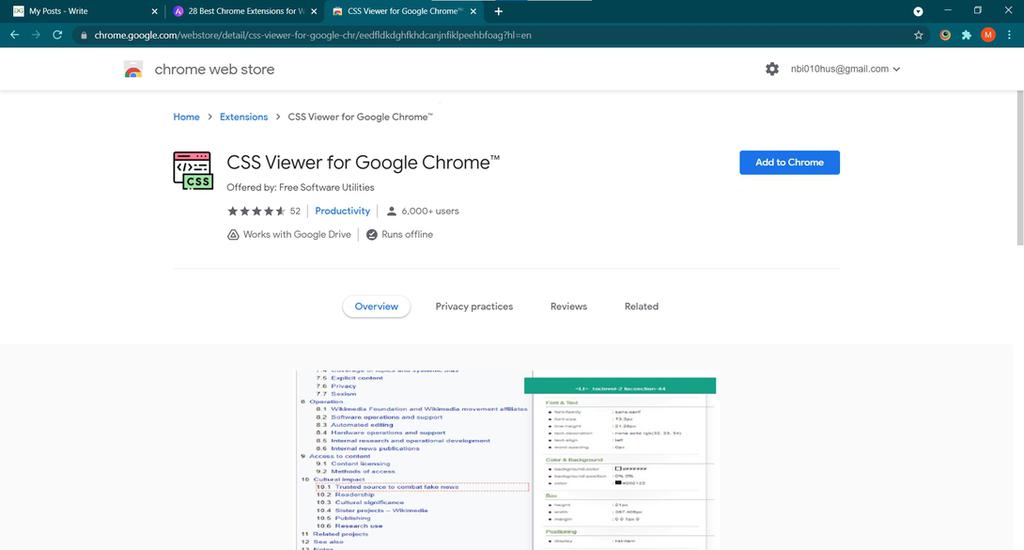Follow the Productivity category link

[x=342, y=211]
